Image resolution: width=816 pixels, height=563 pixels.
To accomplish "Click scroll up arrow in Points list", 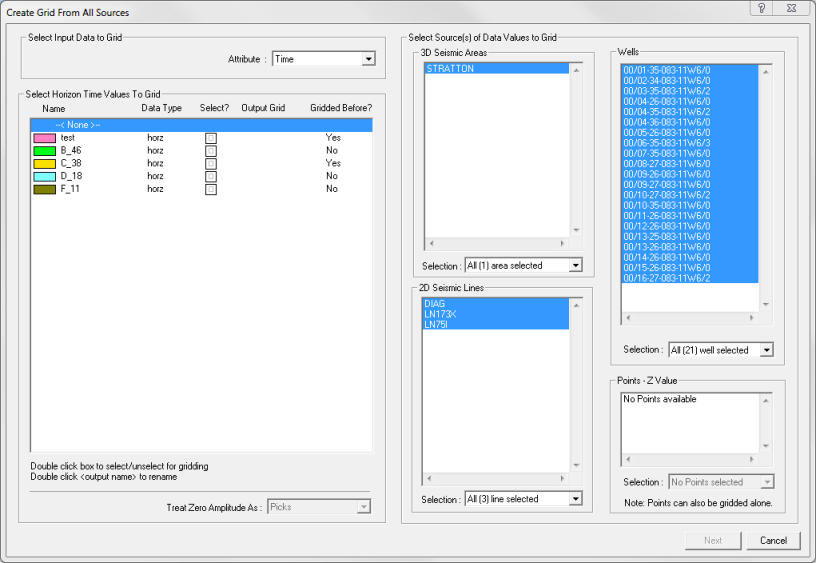I will [766, 400].
